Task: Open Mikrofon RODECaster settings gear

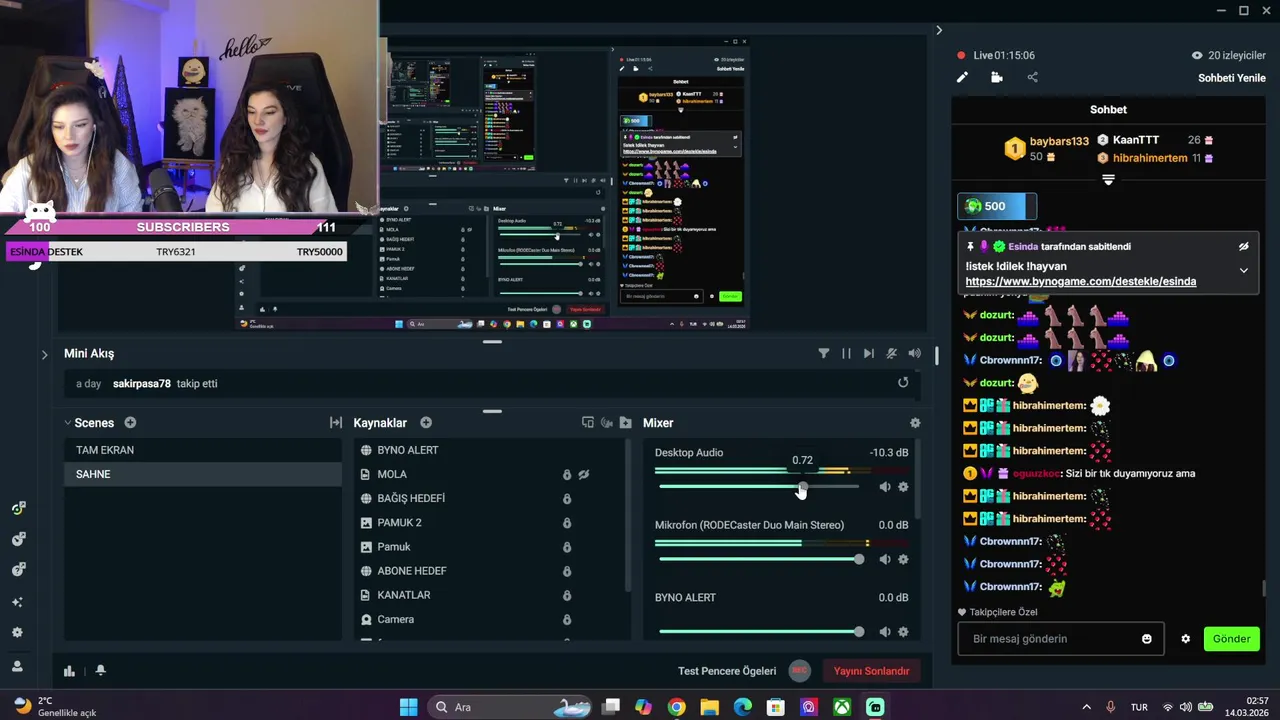Action: click(x=903, y=559)
